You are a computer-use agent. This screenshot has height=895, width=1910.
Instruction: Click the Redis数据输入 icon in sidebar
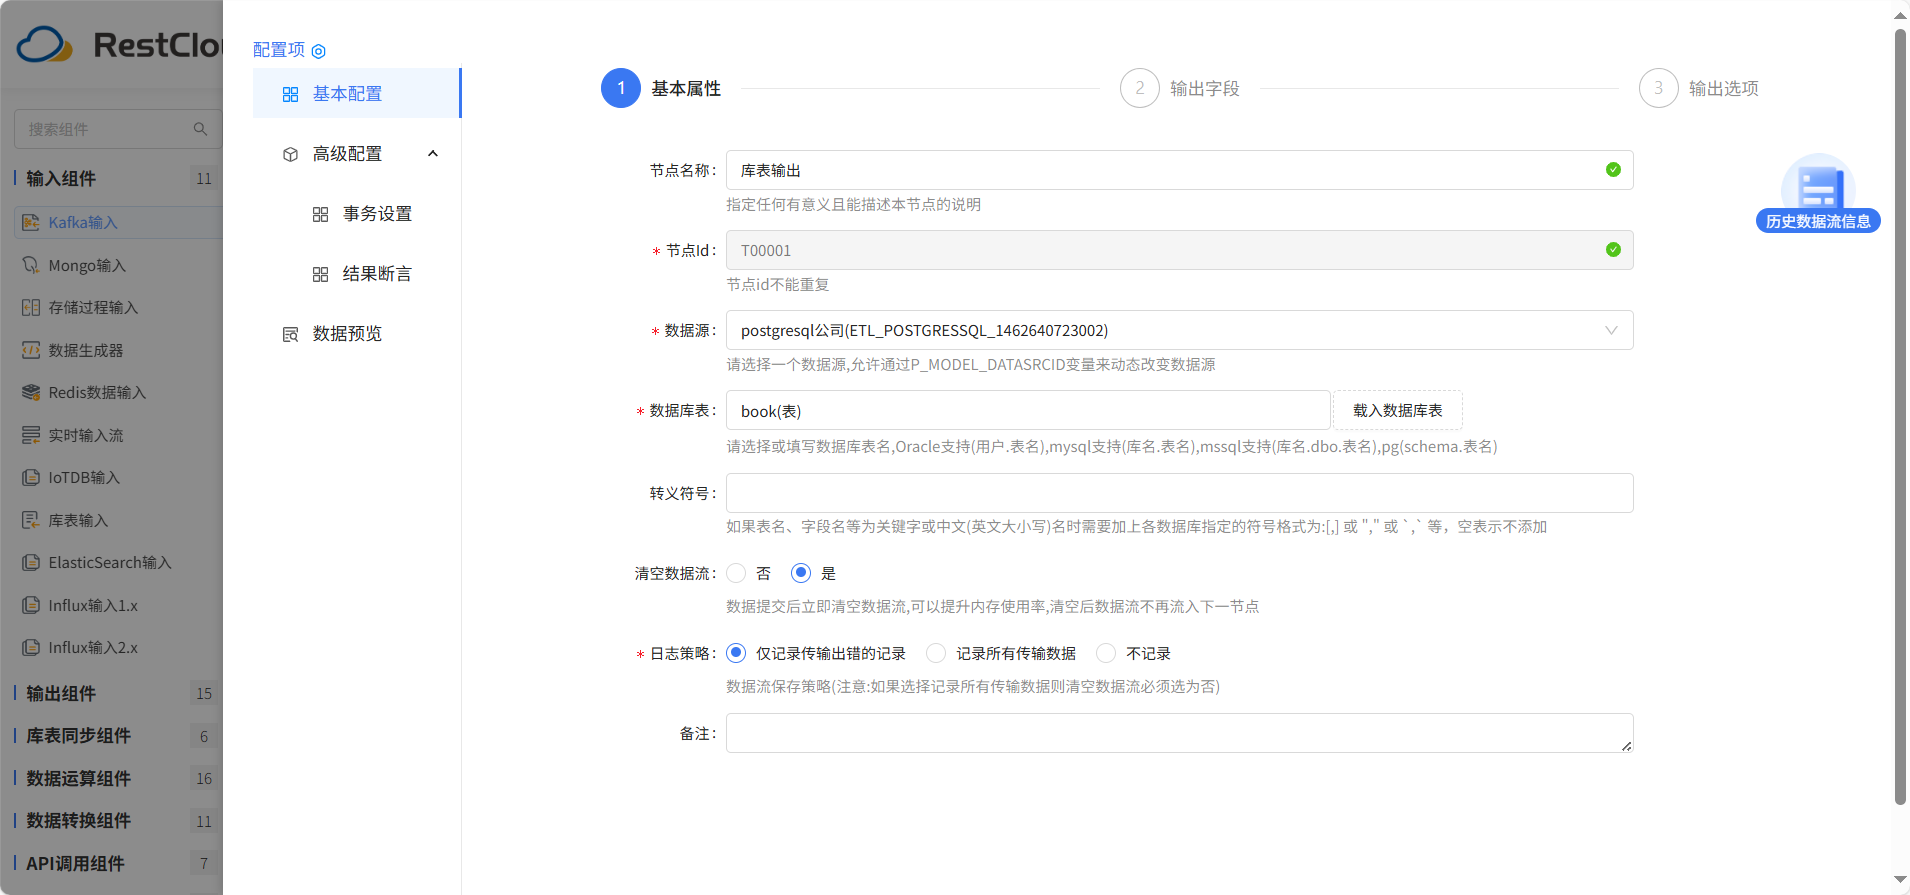[31, 393]
